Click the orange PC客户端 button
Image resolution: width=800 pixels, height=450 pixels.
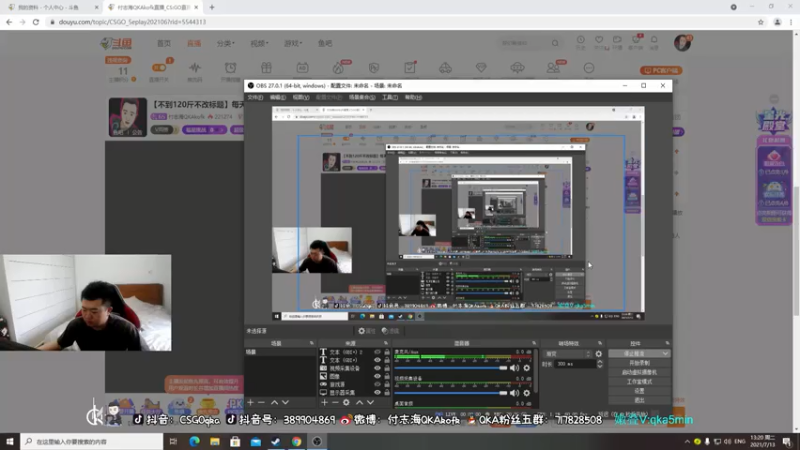[661, 70]
